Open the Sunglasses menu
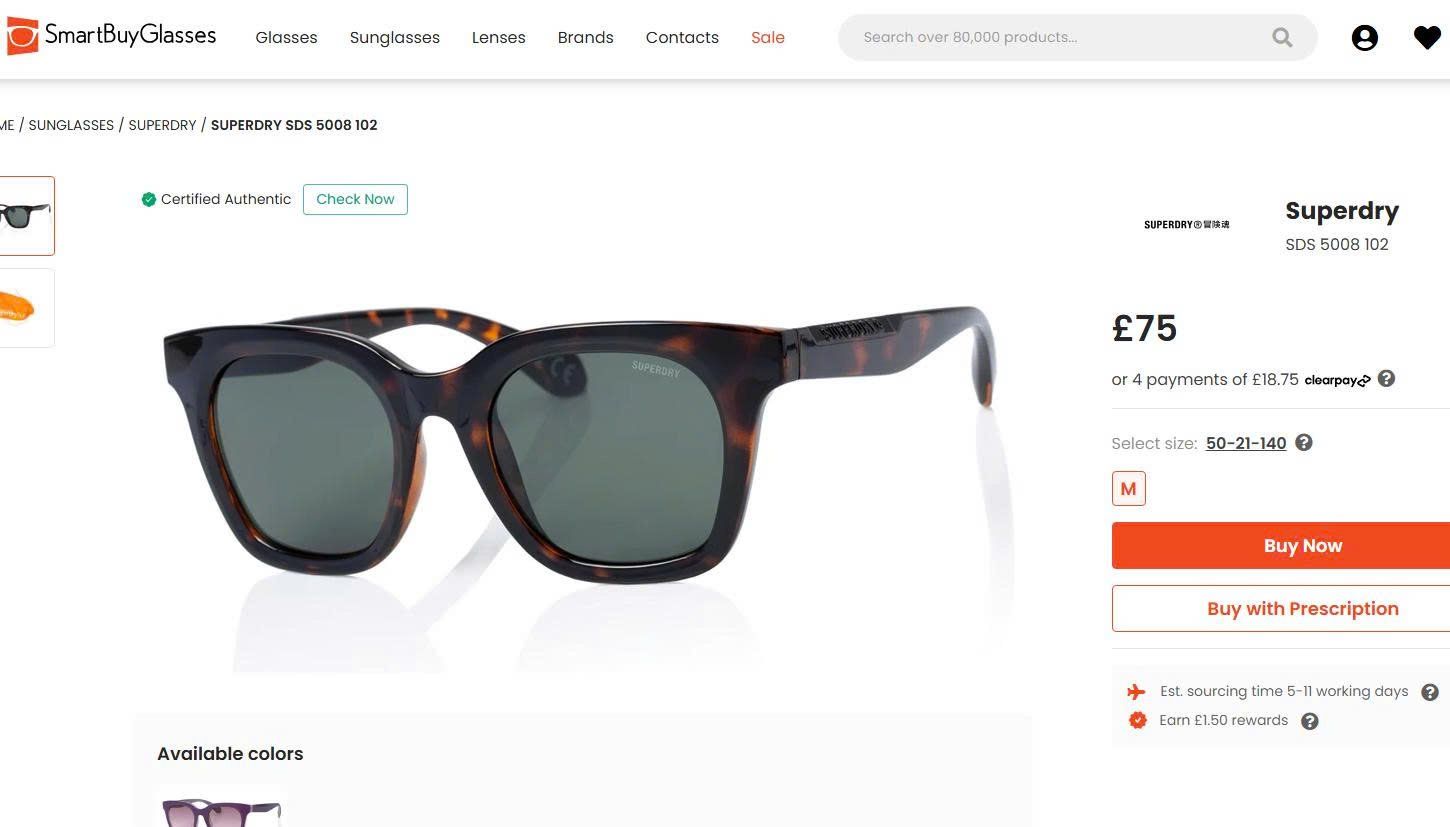This screenshot has height=827, width=1450. click(395, 38)
